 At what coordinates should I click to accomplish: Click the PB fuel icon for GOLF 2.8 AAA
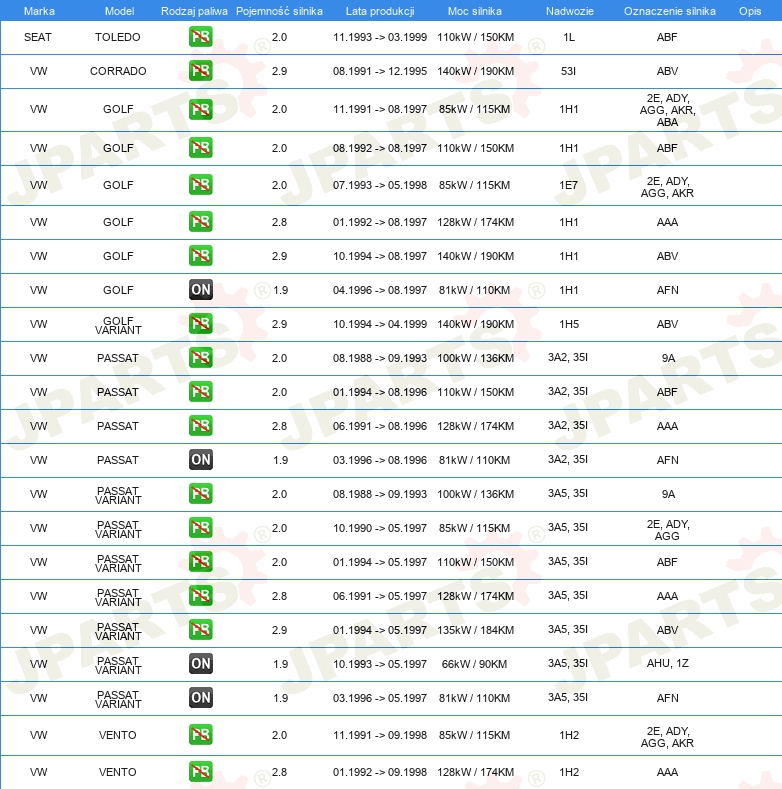[201, 222]
